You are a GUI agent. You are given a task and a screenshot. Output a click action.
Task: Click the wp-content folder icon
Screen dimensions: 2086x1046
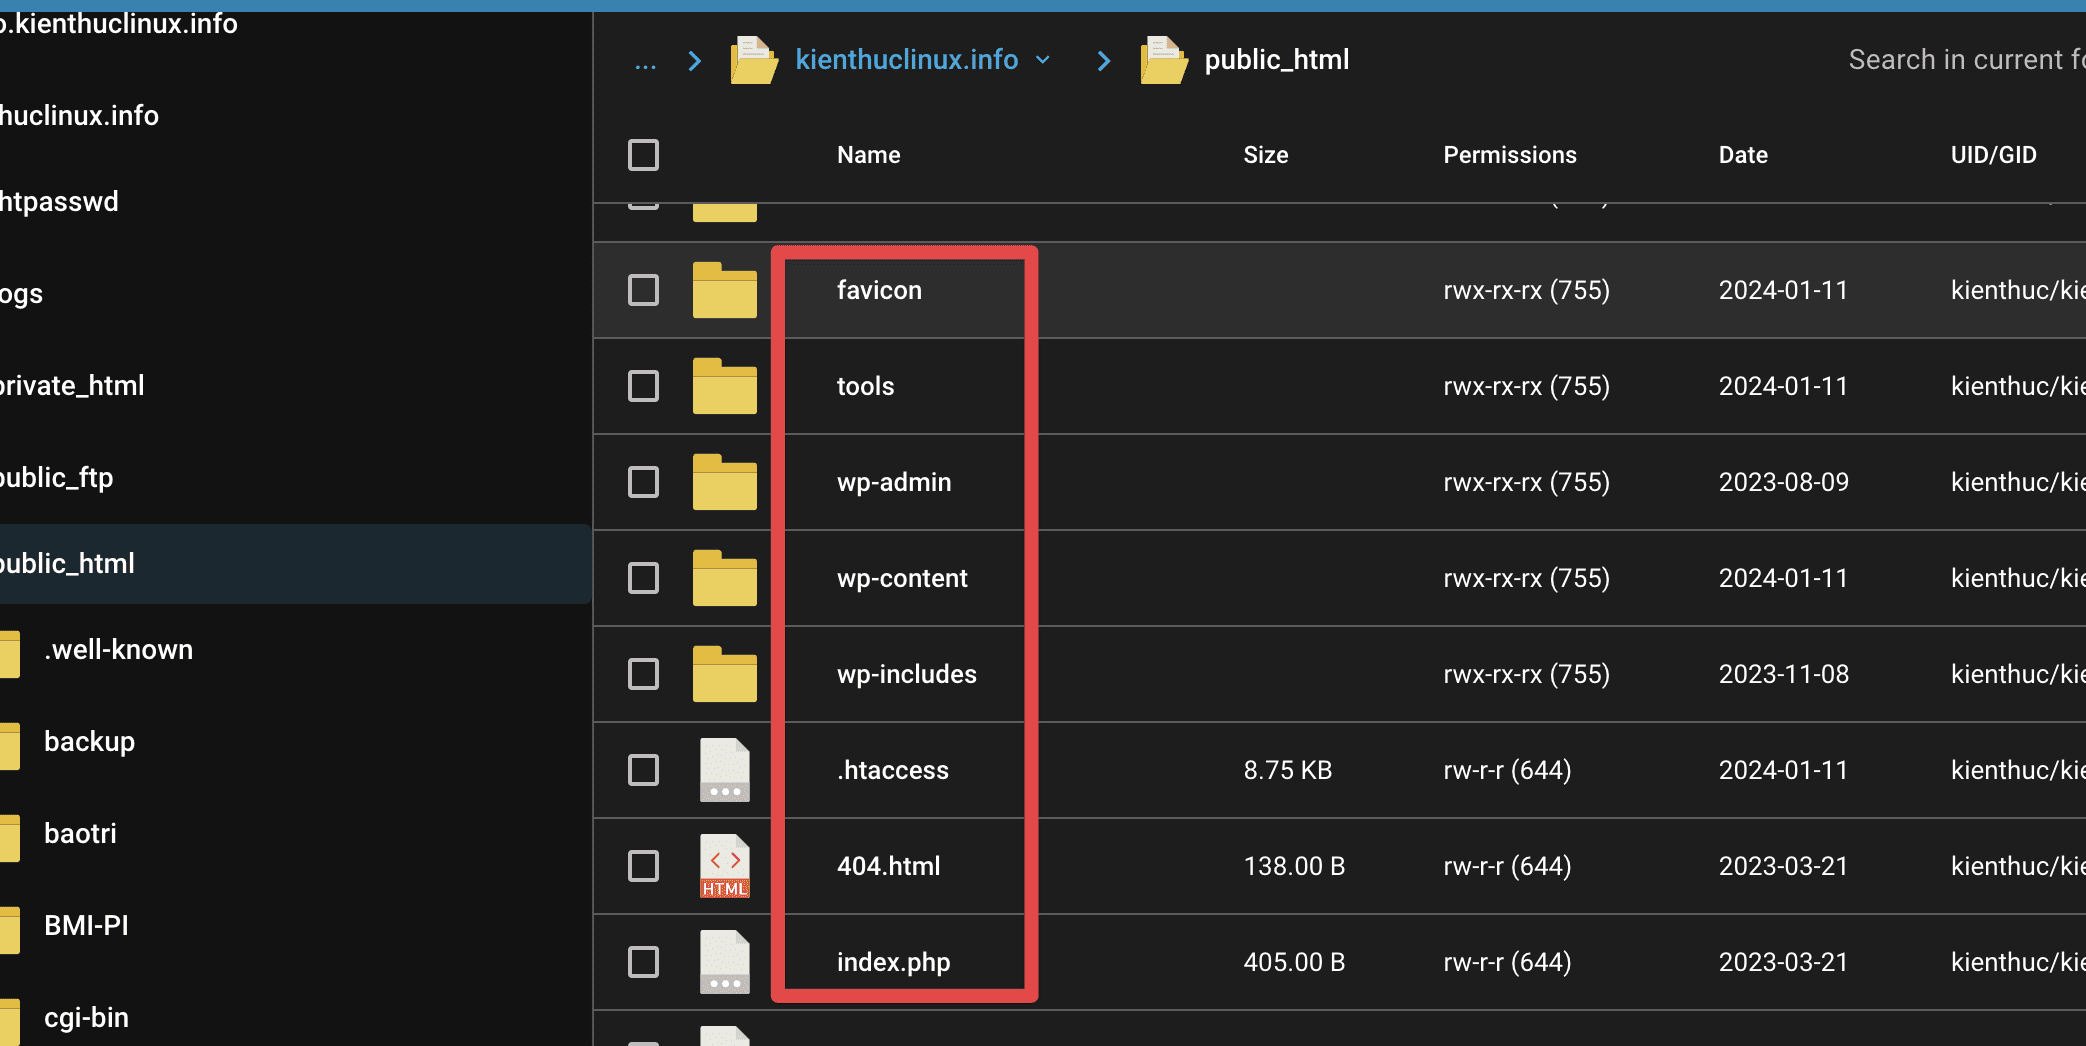tap(724, 578)
